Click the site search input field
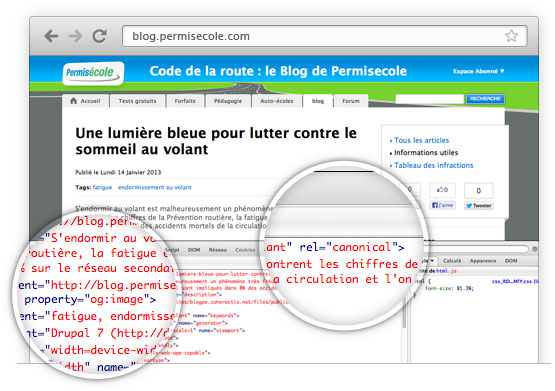This screenshot has width=555, height=391. 429,99
